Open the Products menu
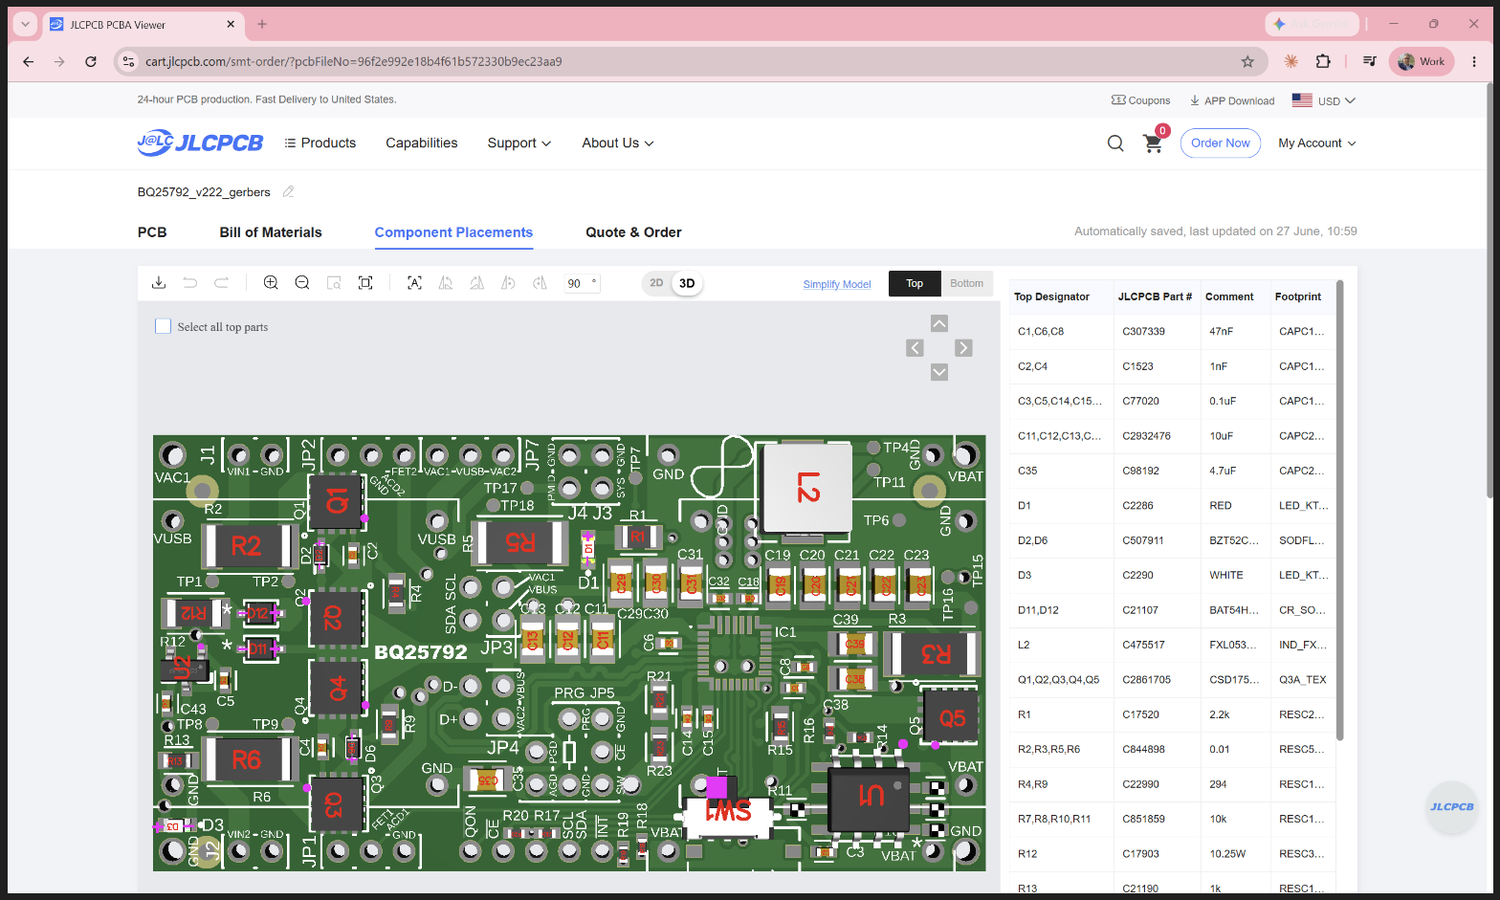Image resolution: width=1500 pixels, height=900 pixels. 320,143
